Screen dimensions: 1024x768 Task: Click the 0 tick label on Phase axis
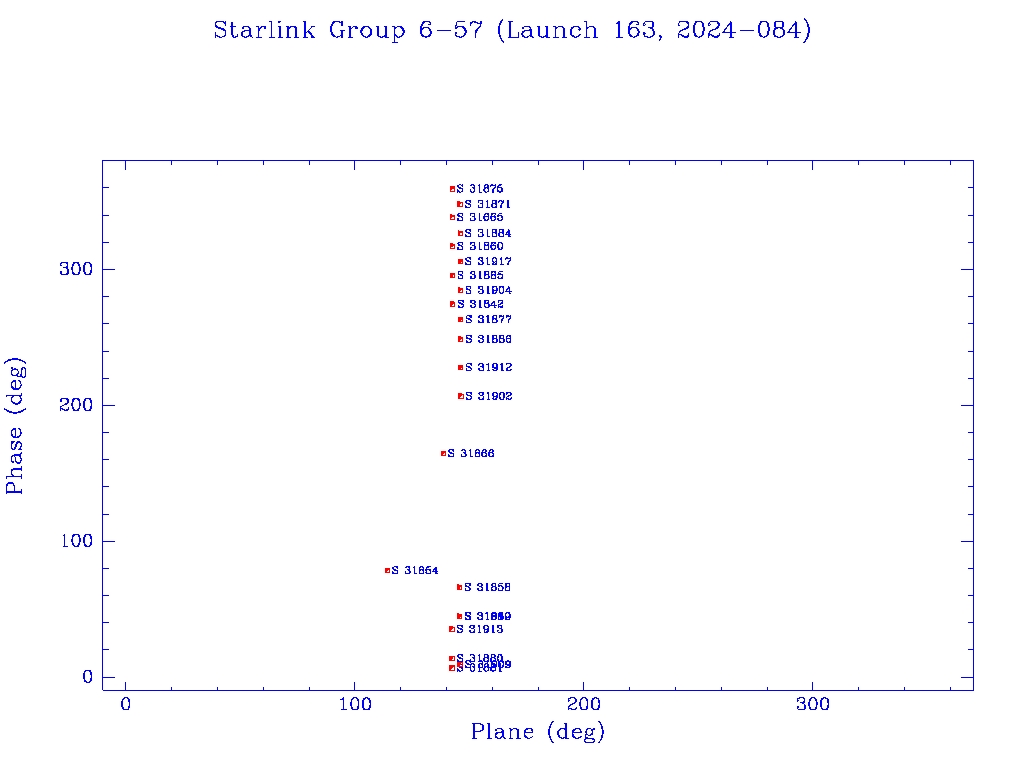click(x=88, y=677)
